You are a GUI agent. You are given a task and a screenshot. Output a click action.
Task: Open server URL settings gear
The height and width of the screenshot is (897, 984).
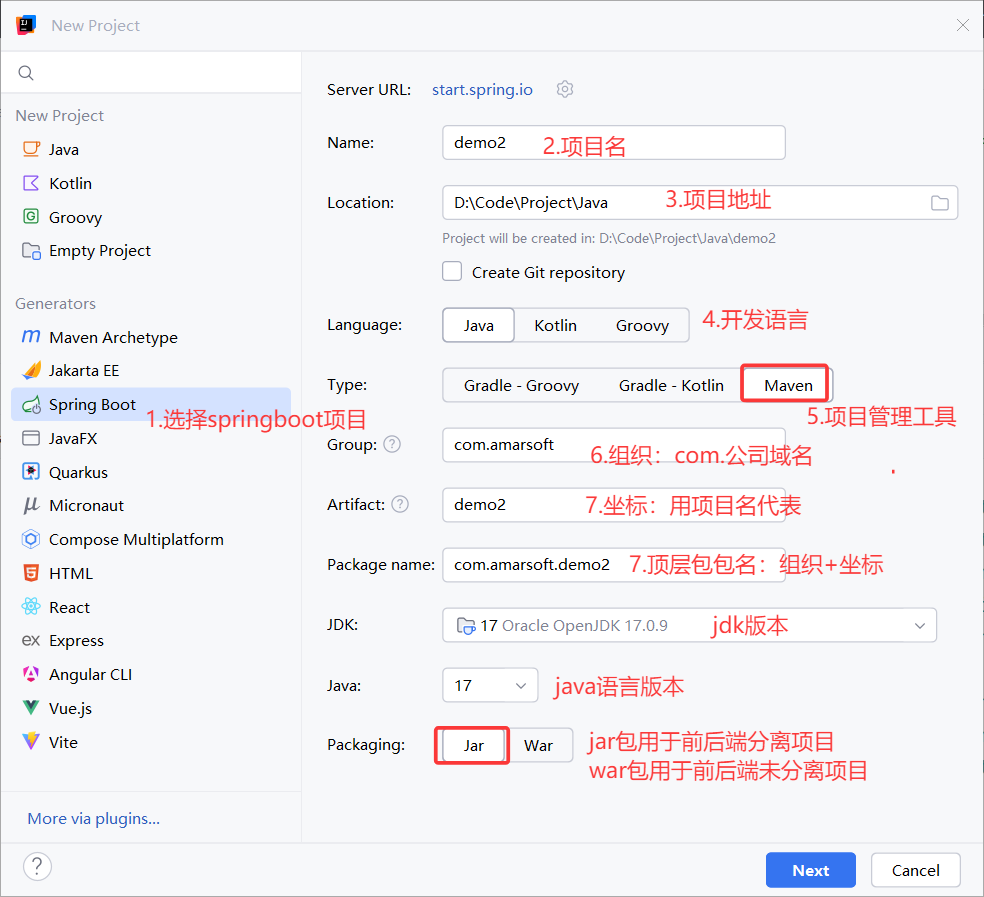click(565, 89)
